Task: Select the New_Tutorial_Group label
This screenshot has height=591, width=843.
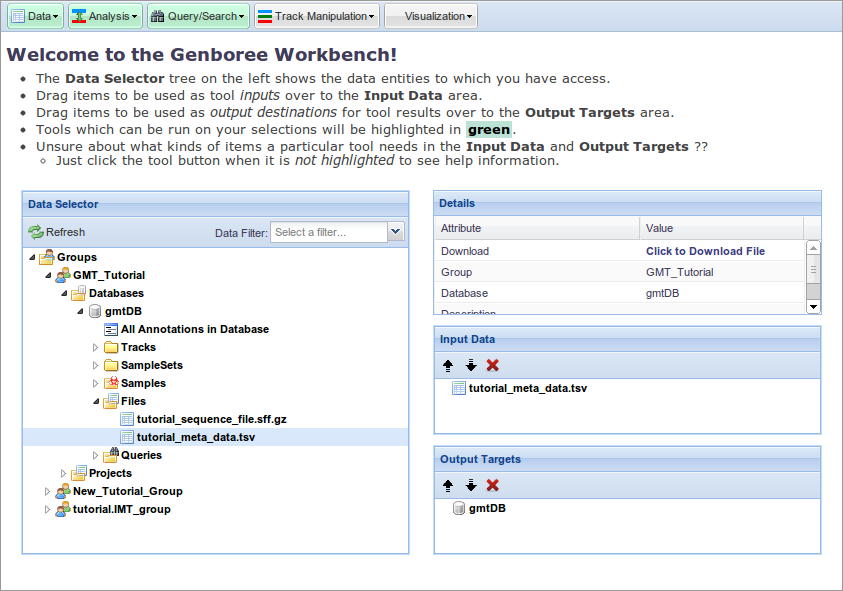Action: (127, 491)
